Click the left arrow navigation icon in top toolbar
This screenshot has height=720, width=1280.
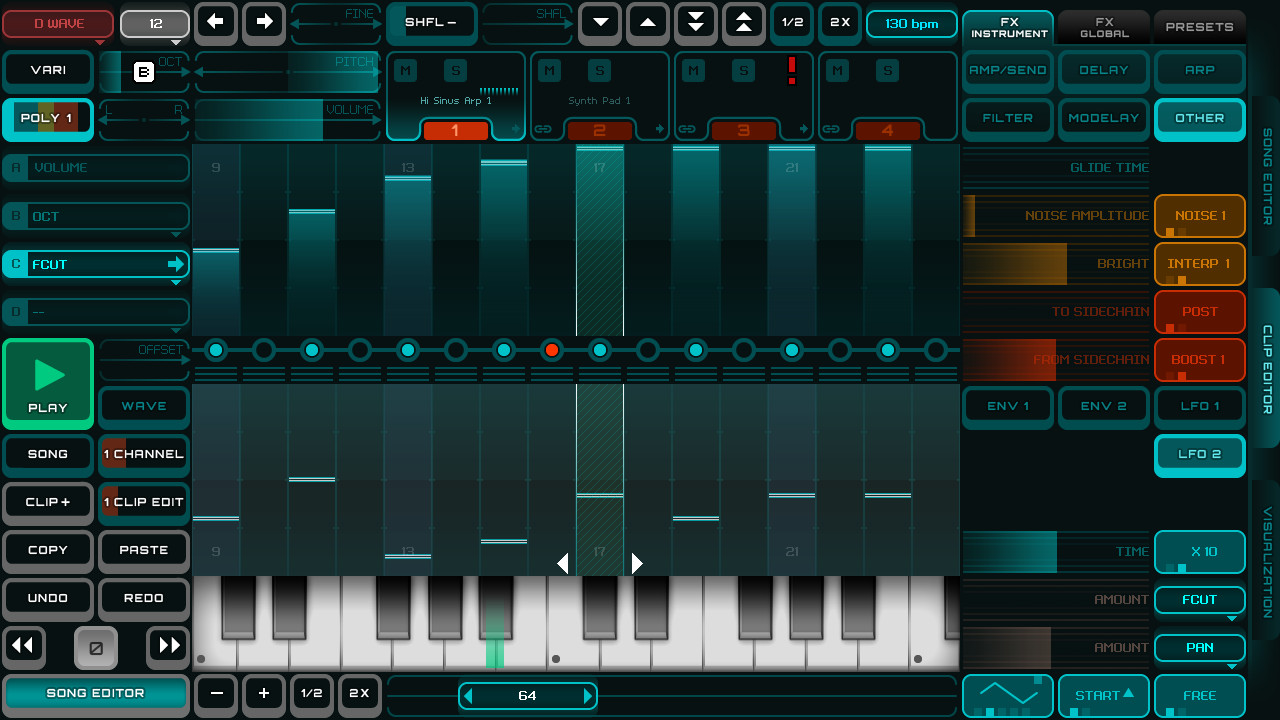click(215, 22)
